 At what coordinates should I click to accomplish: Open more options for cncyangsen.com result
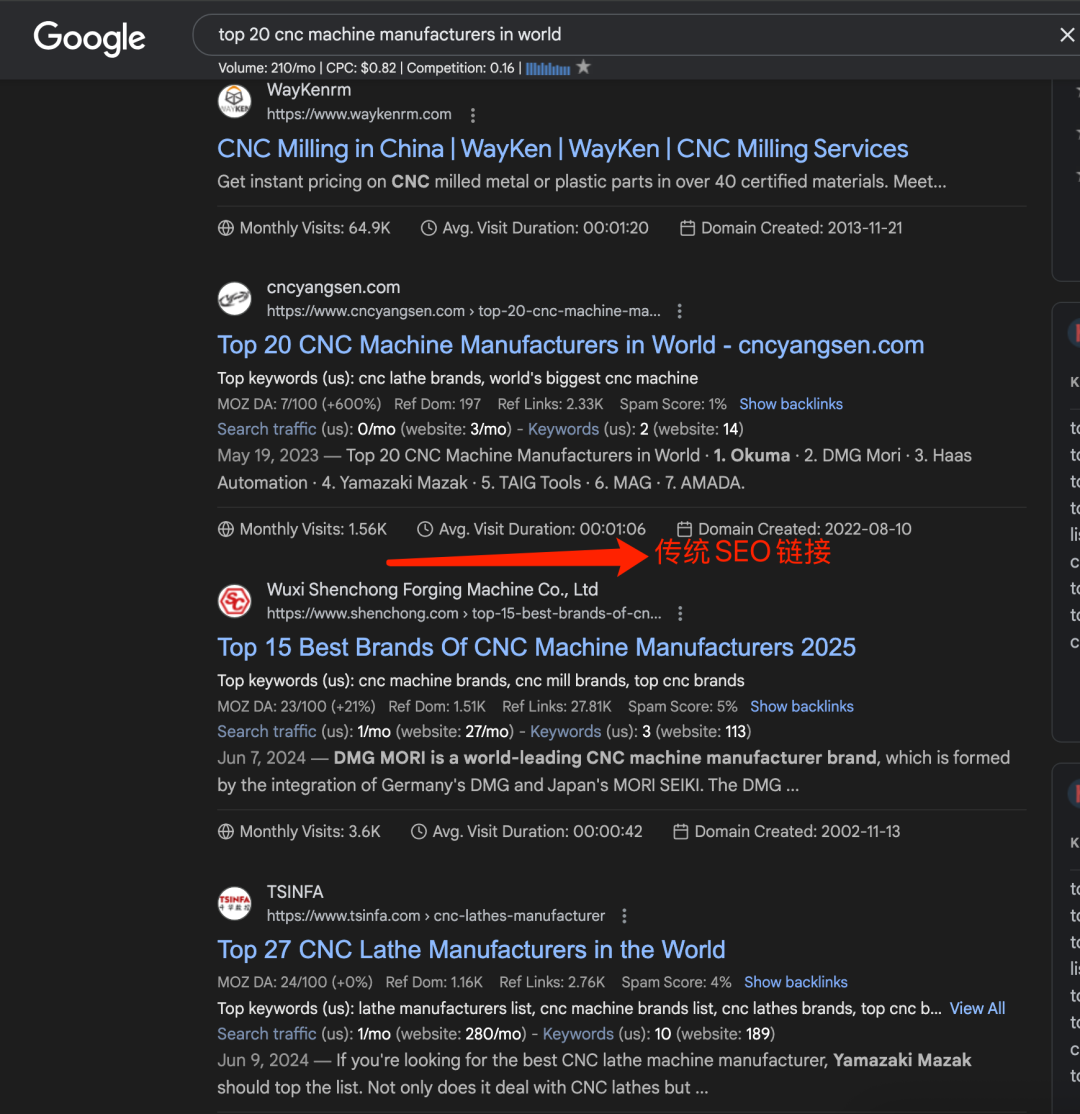(679, 311)
